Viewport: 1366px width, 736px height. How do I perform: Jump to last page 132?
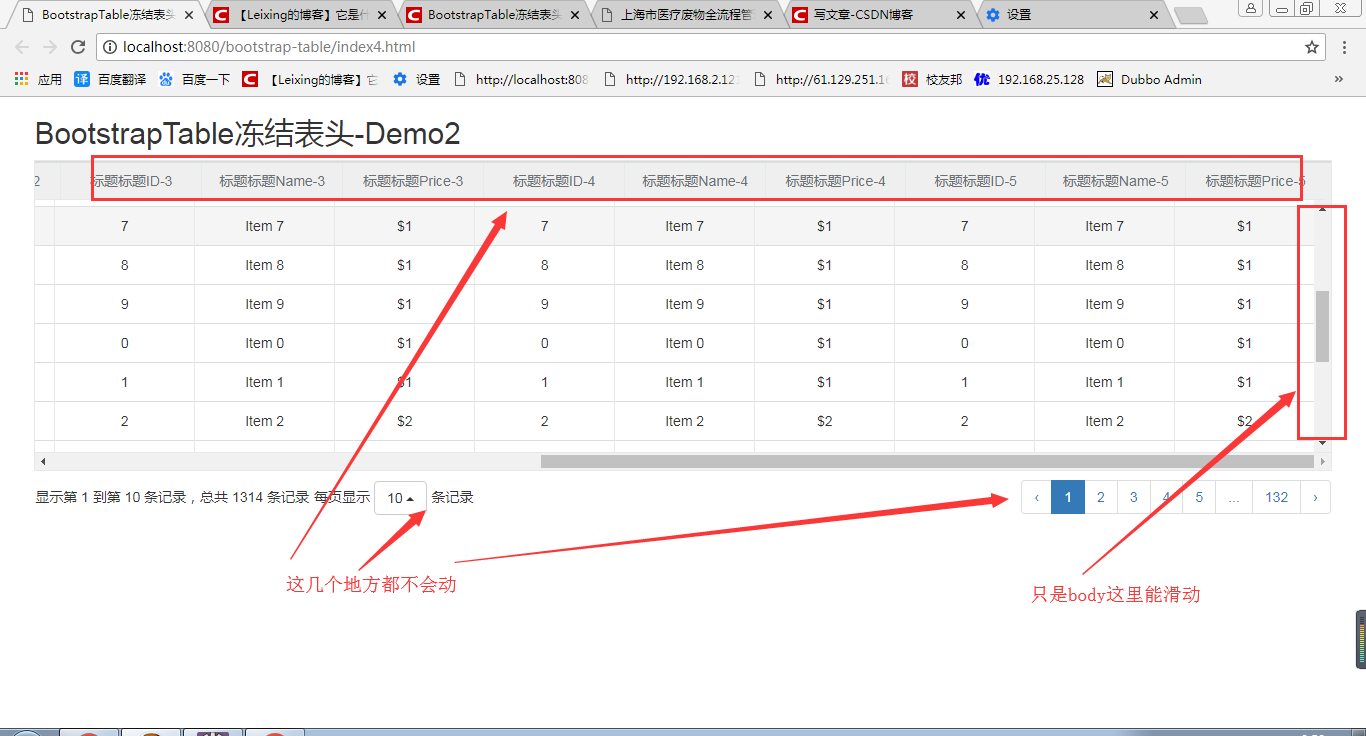click(x=1276, y=497)
